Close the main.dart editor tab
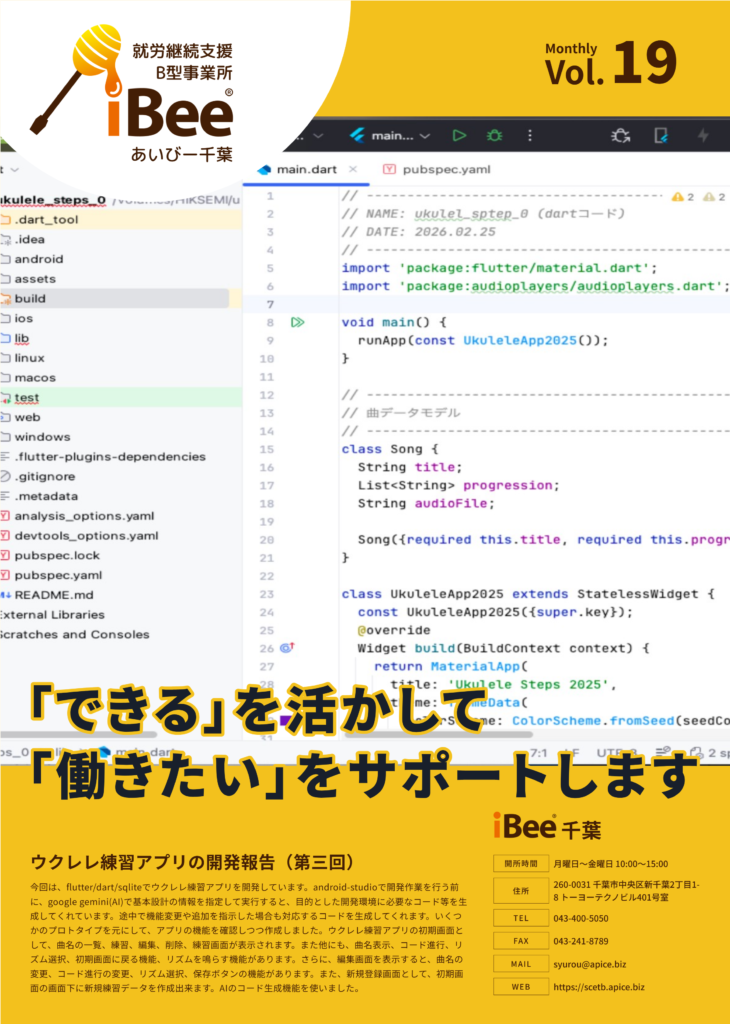Screen dimensions: 730x1024 click(353, 170)
